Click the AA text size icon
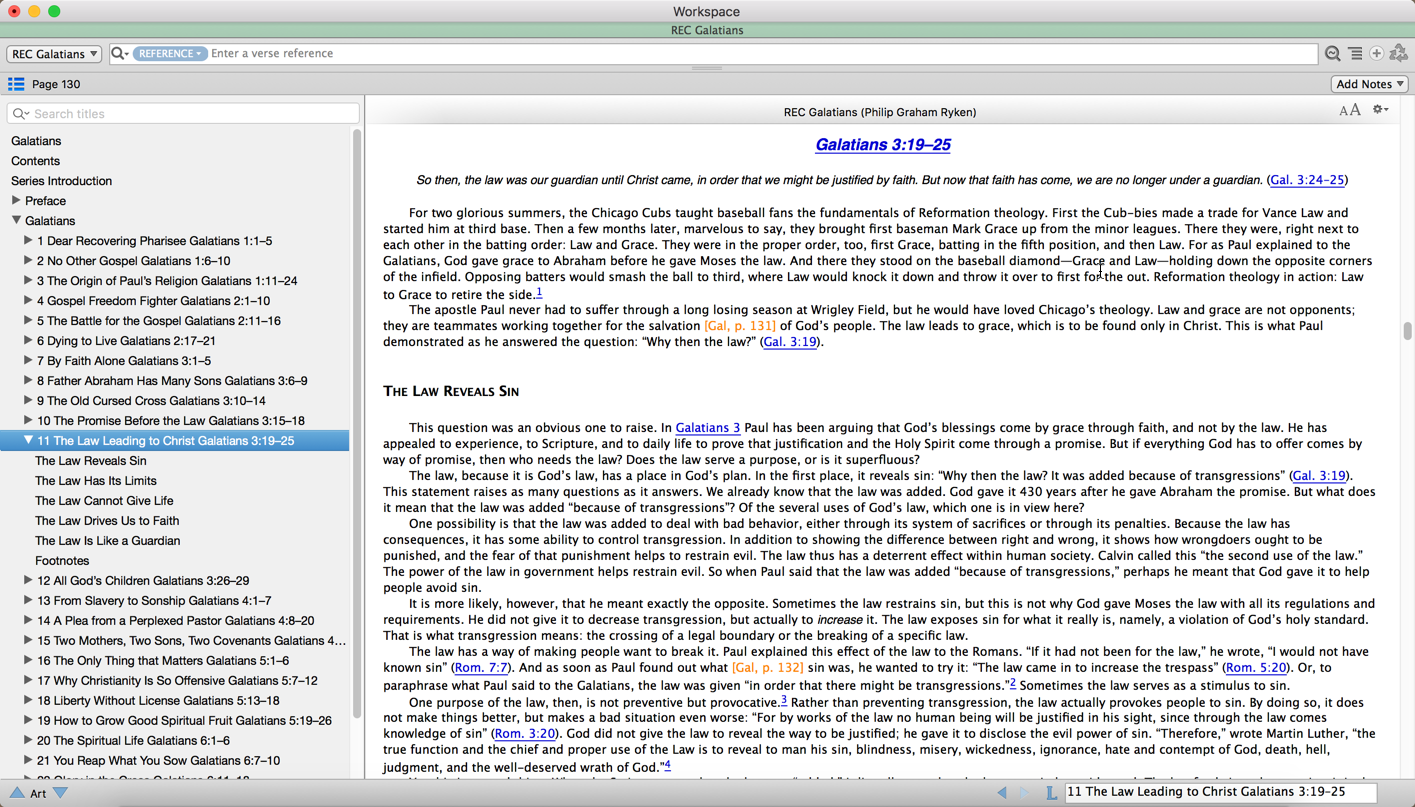 tap(1350, 111)
